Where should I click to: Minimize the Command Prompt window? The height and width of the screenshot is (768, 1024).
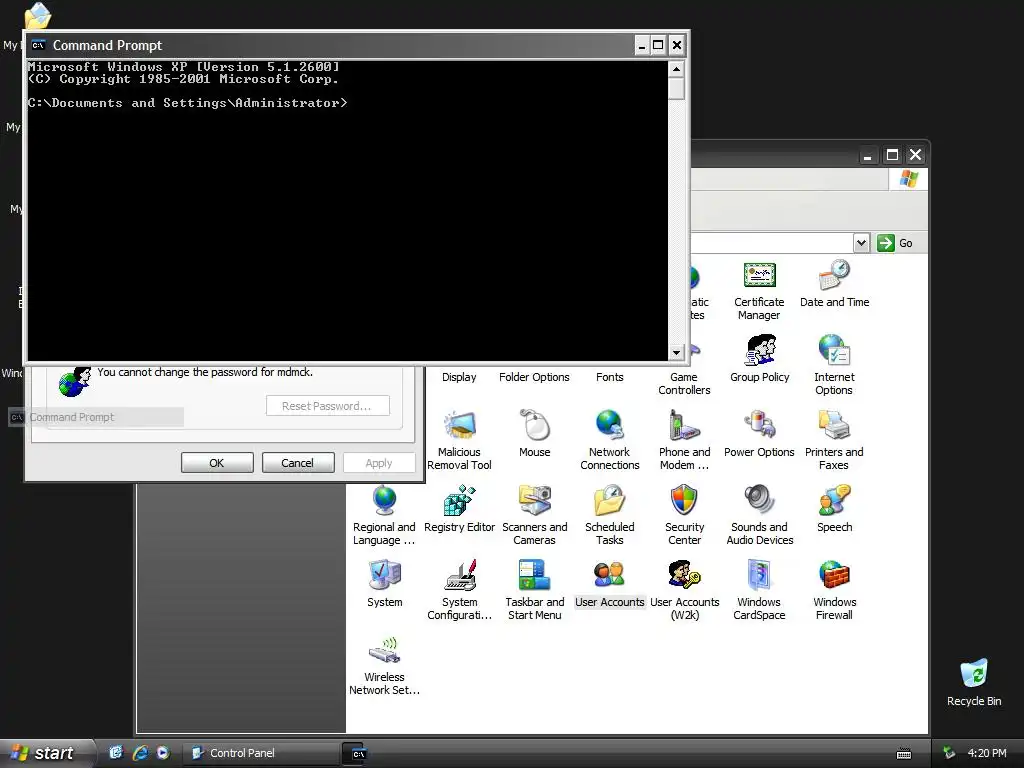pos(641,45)
